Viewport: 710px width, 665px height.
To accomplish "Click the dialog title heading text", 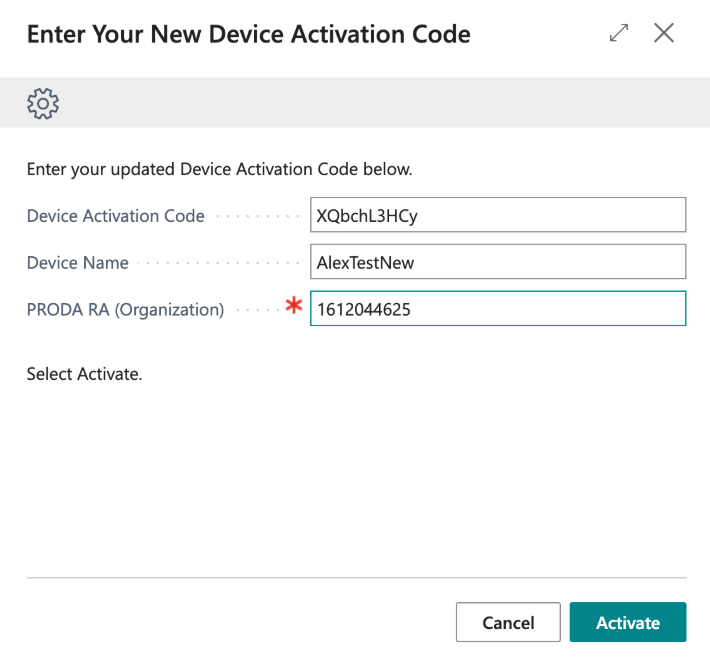I will tap(248, 34).
